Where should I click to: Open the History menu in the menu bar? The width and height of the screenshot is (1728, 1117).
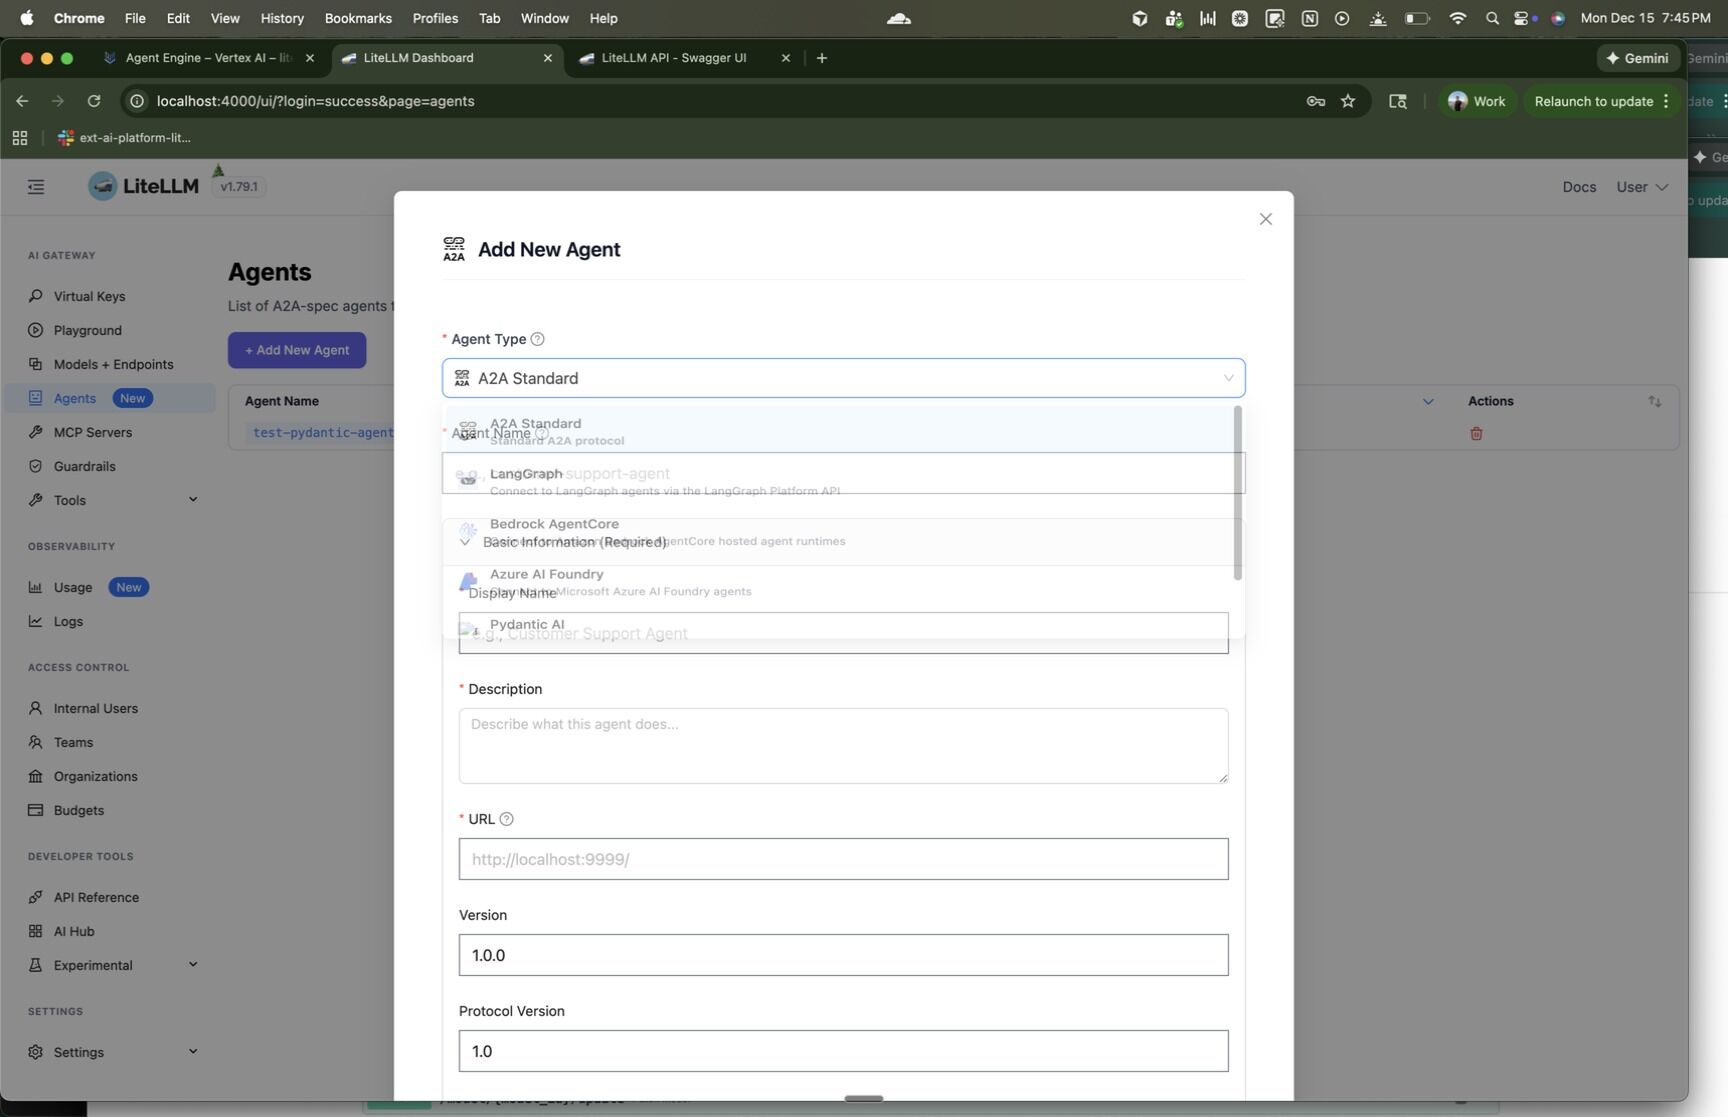pos(282,18)
